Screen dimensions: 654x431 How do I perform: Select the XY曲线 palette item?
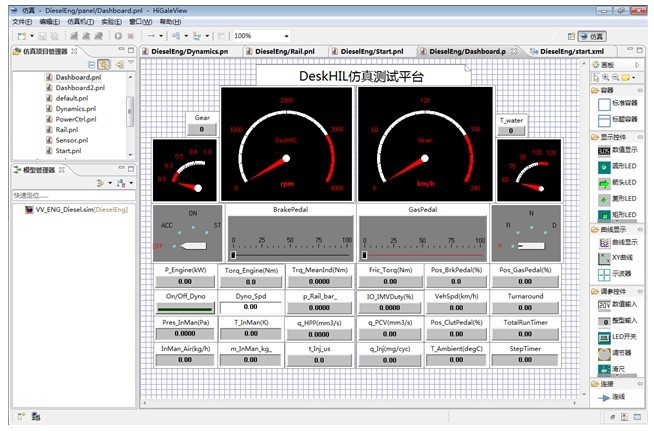coord(616,258)
